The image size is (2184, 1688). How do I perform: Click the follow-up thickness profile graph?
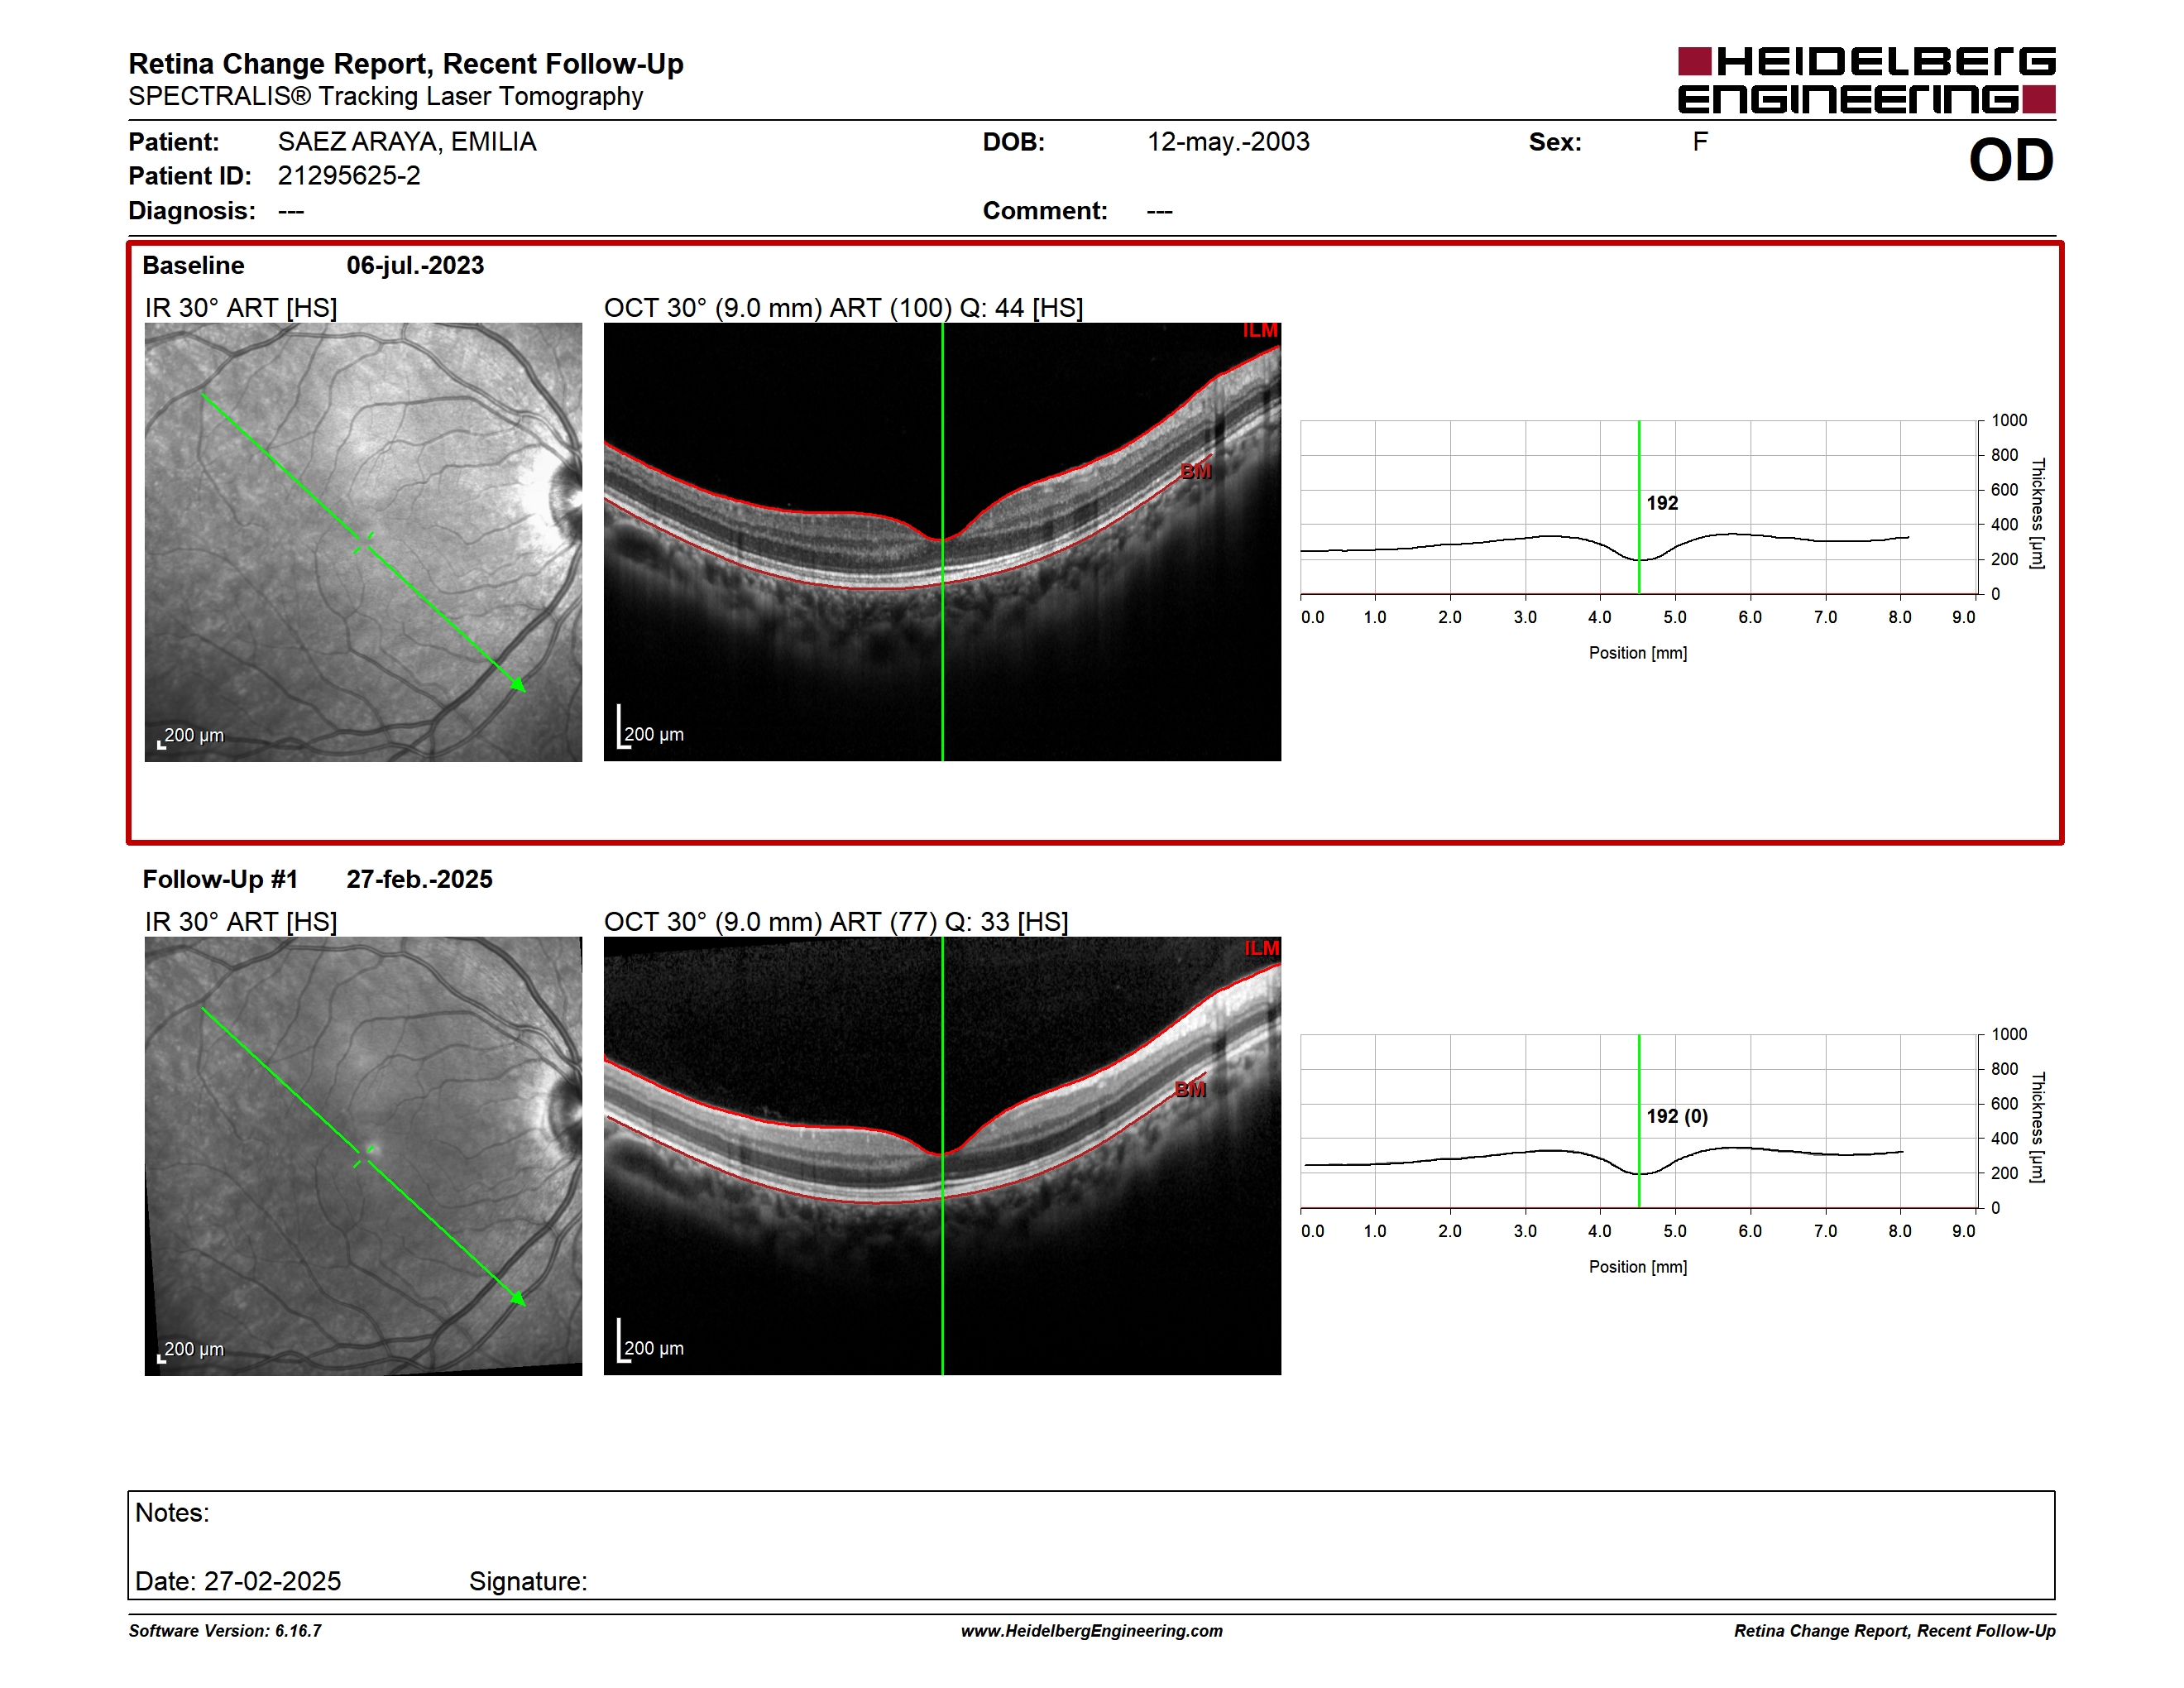1640,1121
